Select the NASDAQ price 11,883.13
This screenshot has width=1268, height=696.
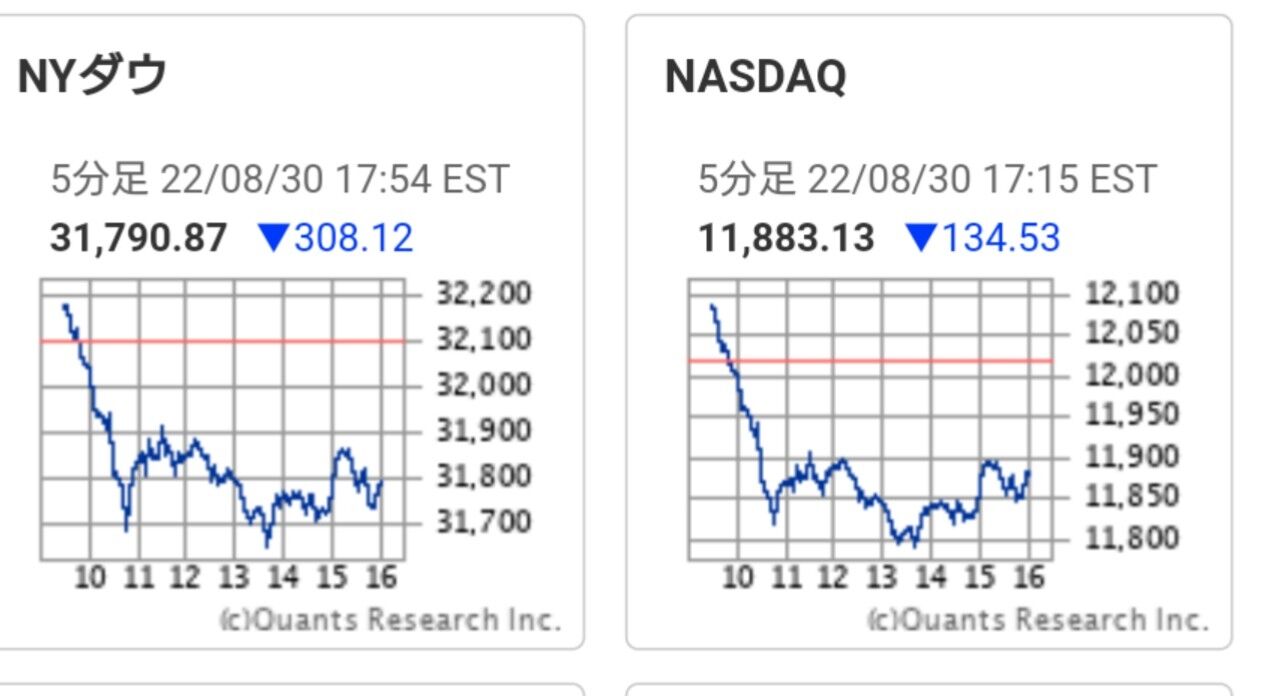786,238
